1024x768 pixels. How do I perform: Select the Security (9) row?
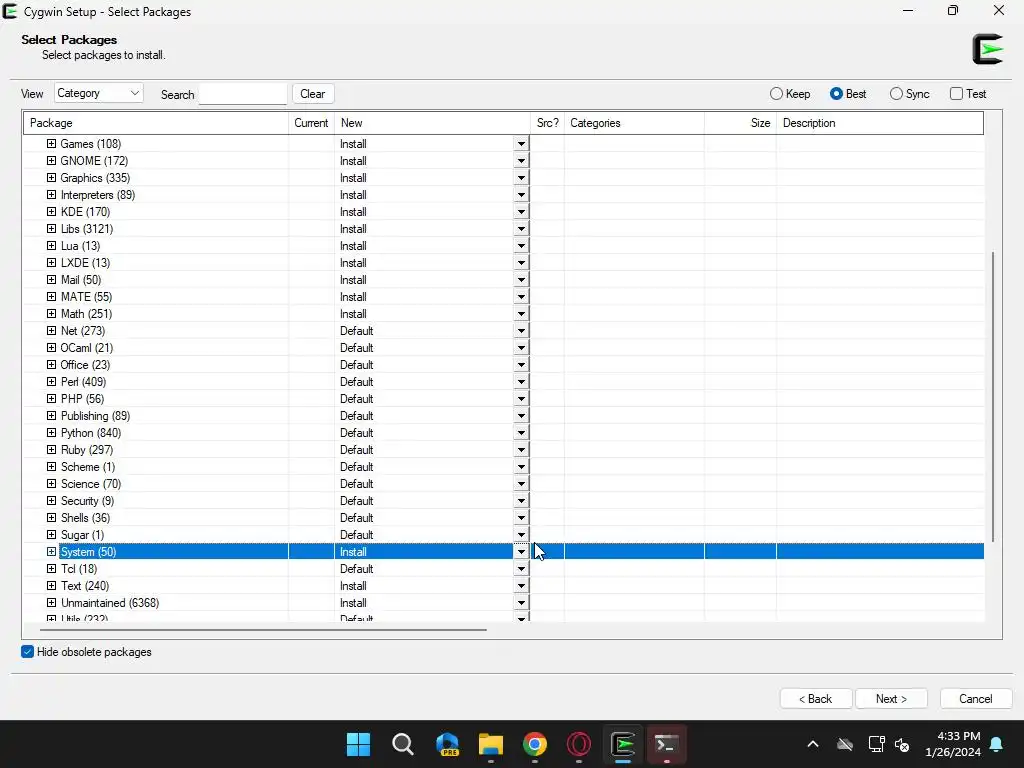coord(504,501)
